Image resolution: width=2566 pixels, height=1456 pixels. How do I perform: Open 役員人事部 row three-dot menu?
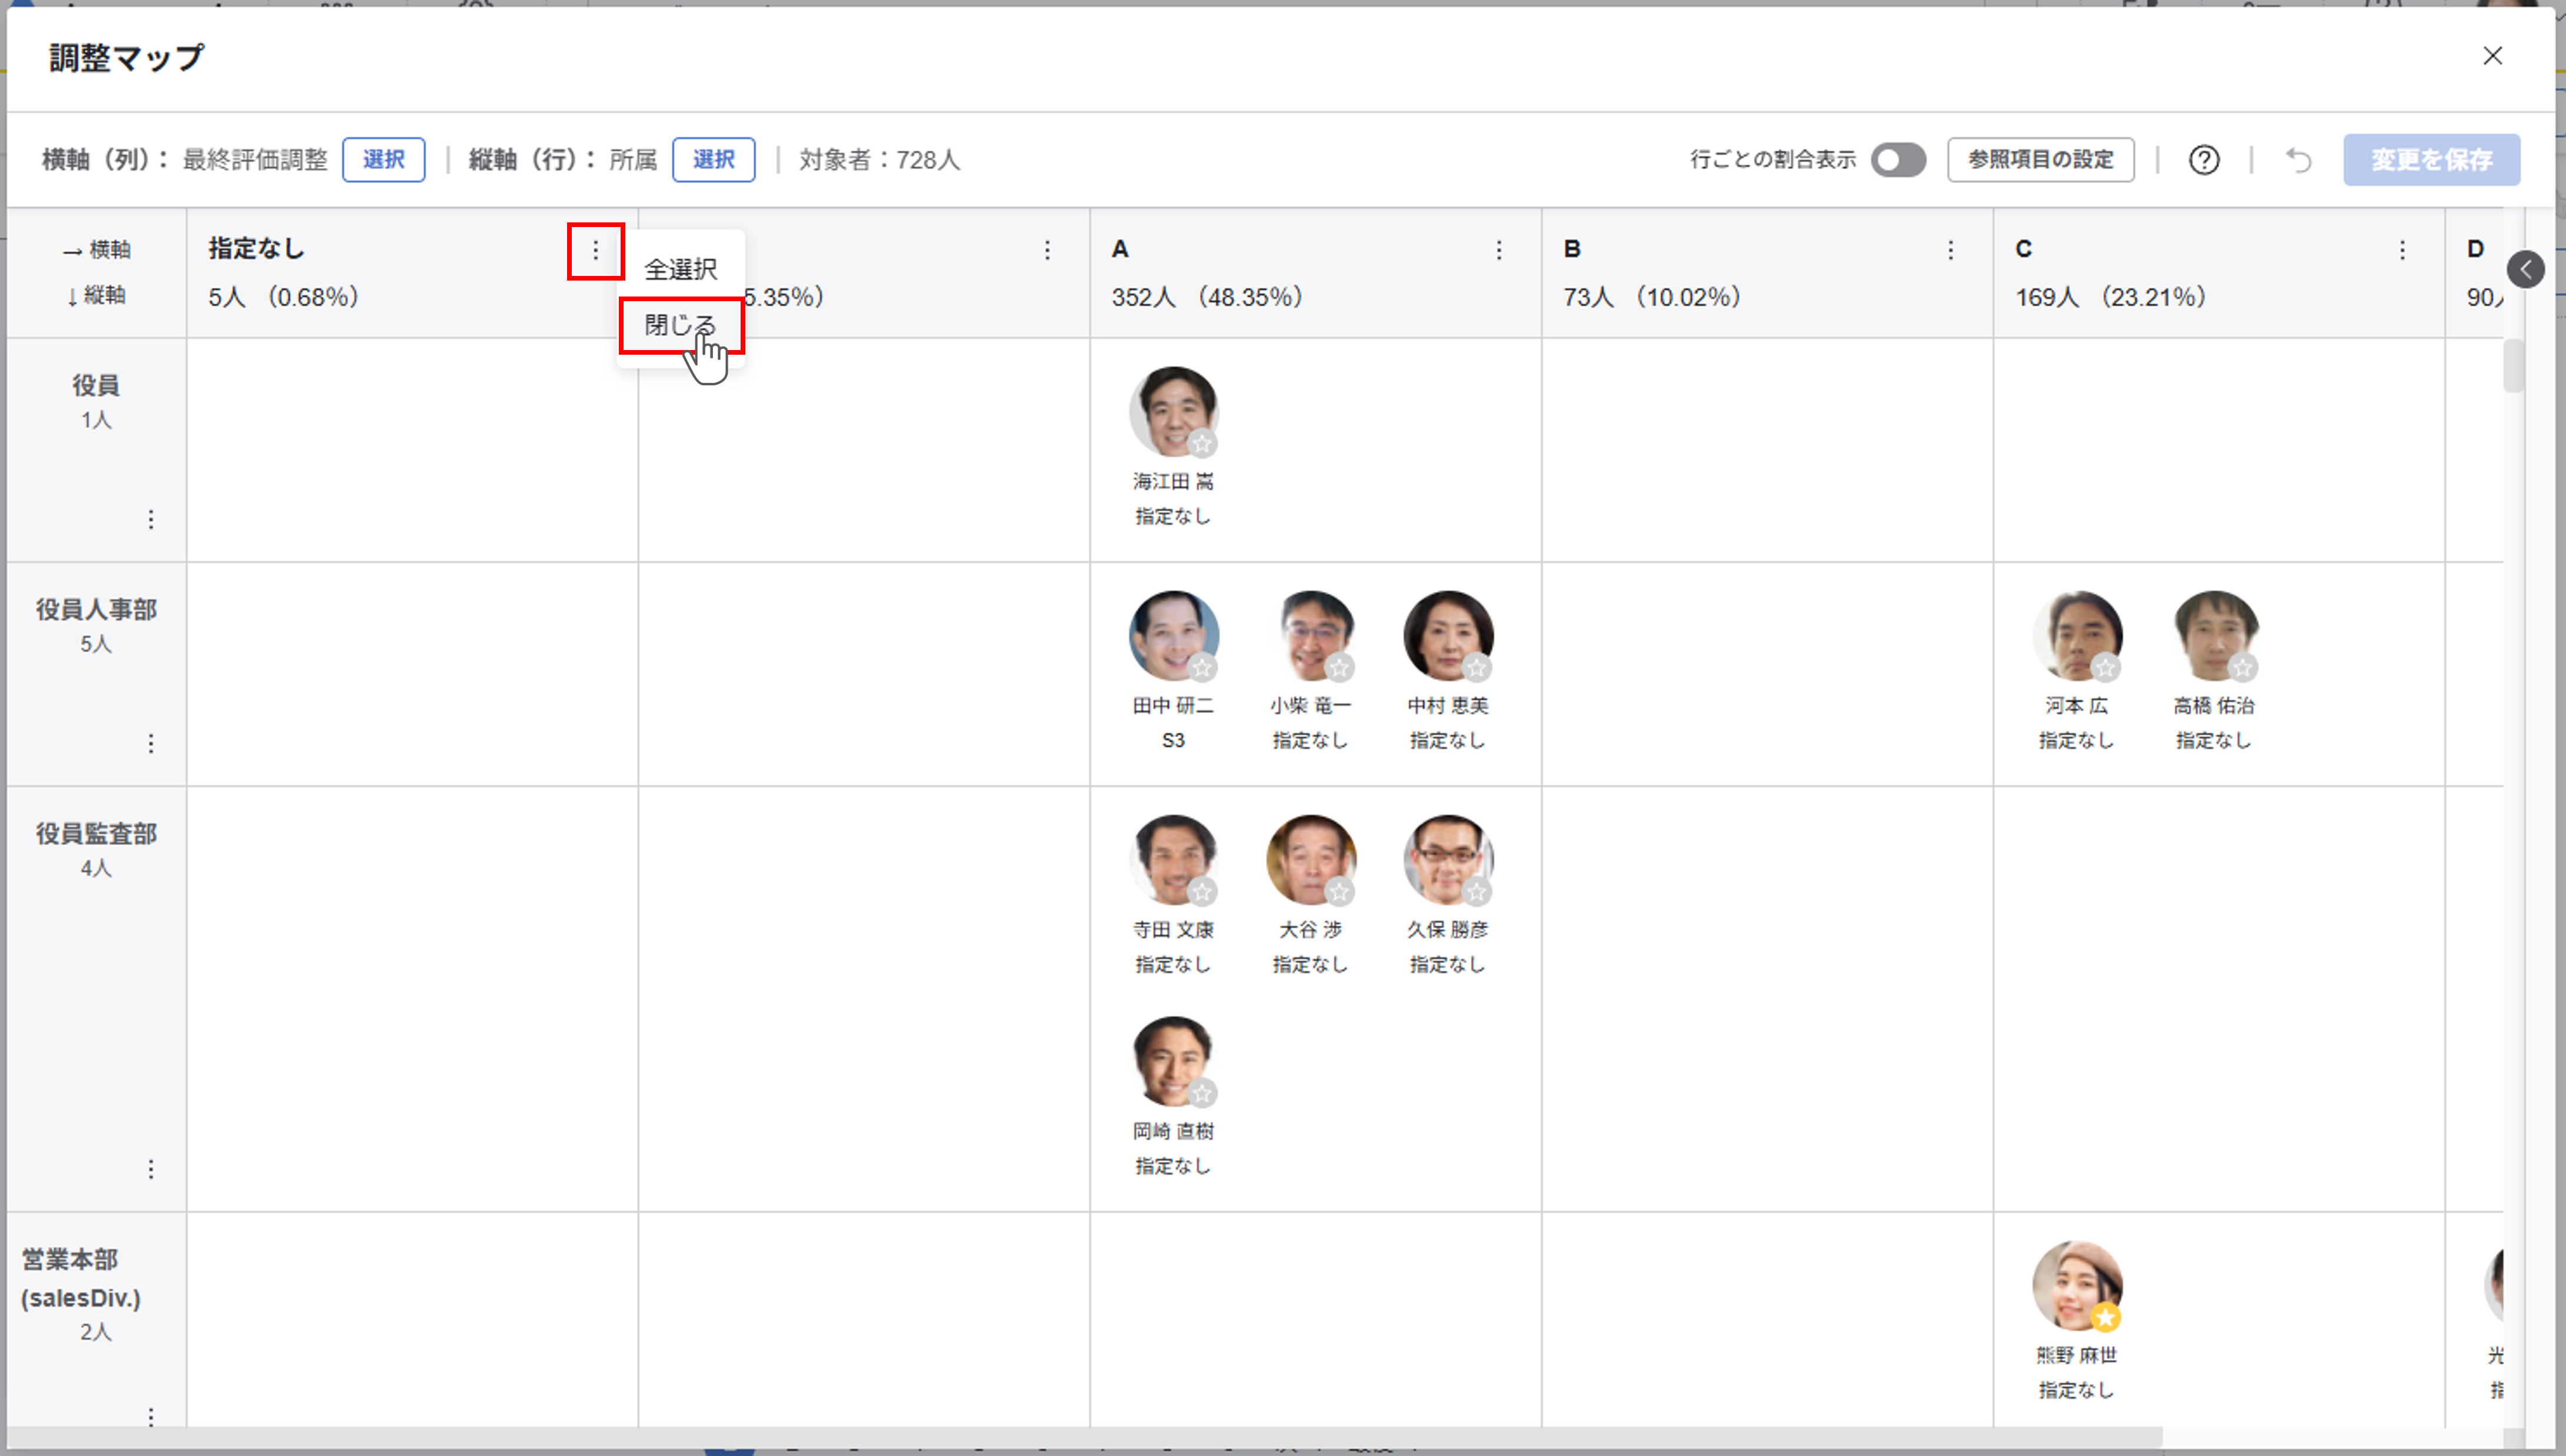pos(151,743)
